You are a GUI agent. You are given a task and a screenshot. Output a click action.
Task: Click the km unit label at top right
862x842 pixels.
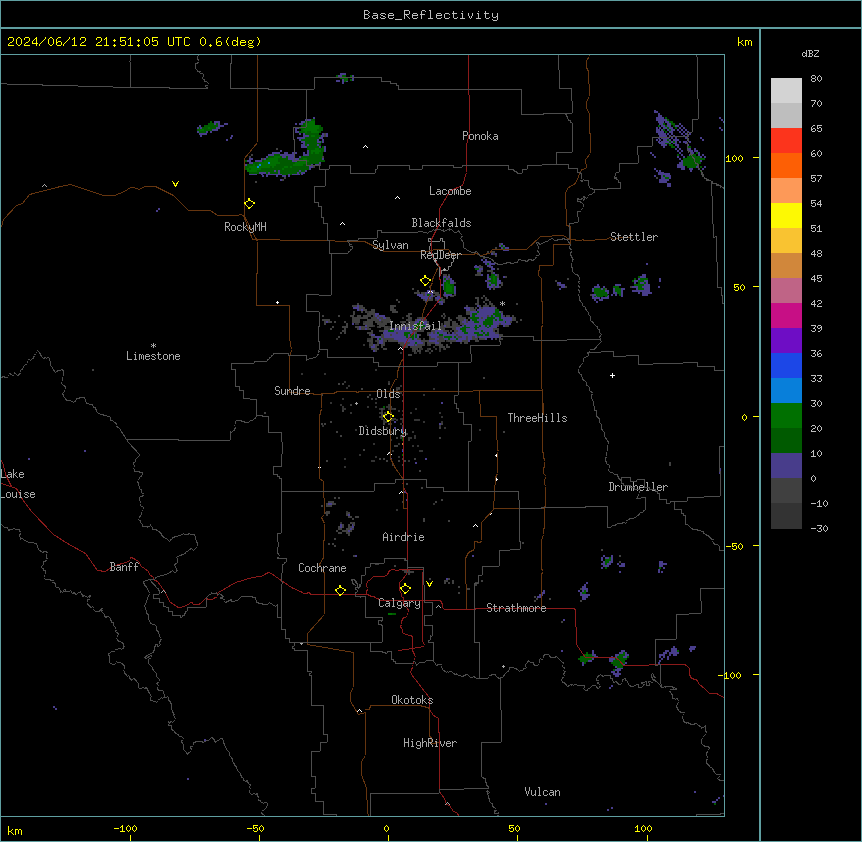744,42
